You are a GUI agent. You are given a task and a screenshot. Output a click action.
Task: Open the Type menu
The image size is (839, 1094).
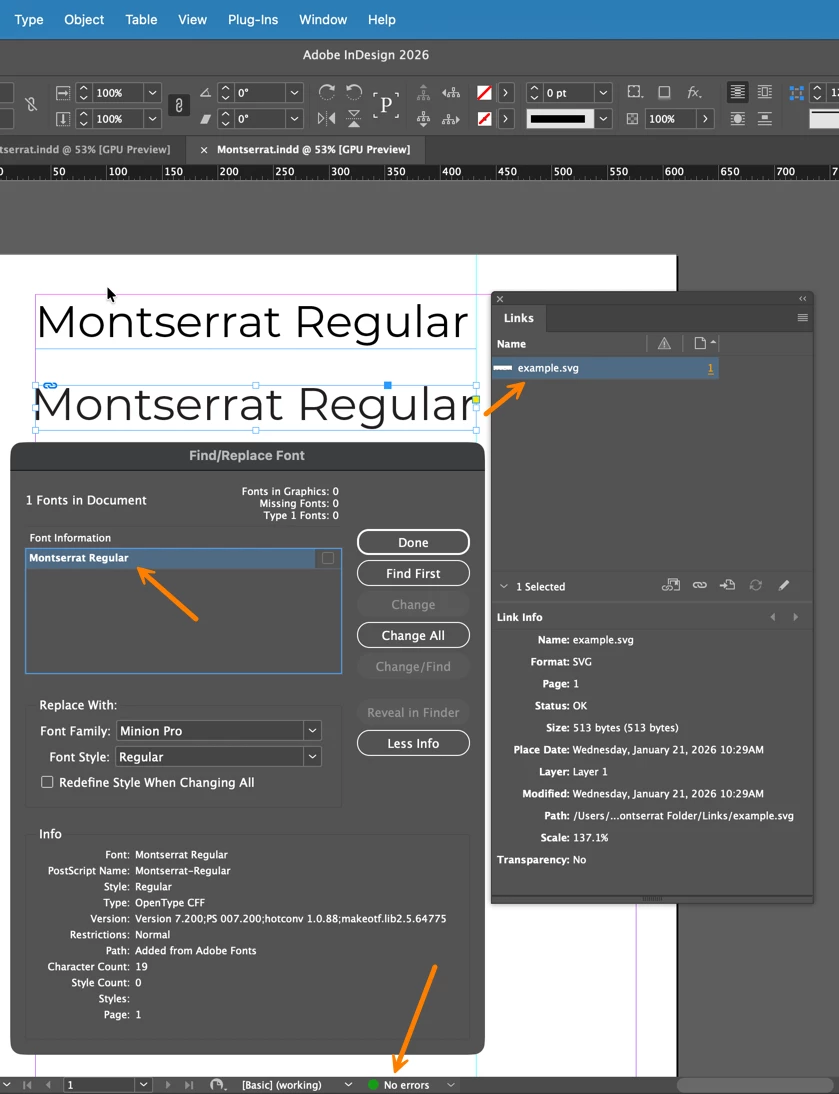point(29,20)
